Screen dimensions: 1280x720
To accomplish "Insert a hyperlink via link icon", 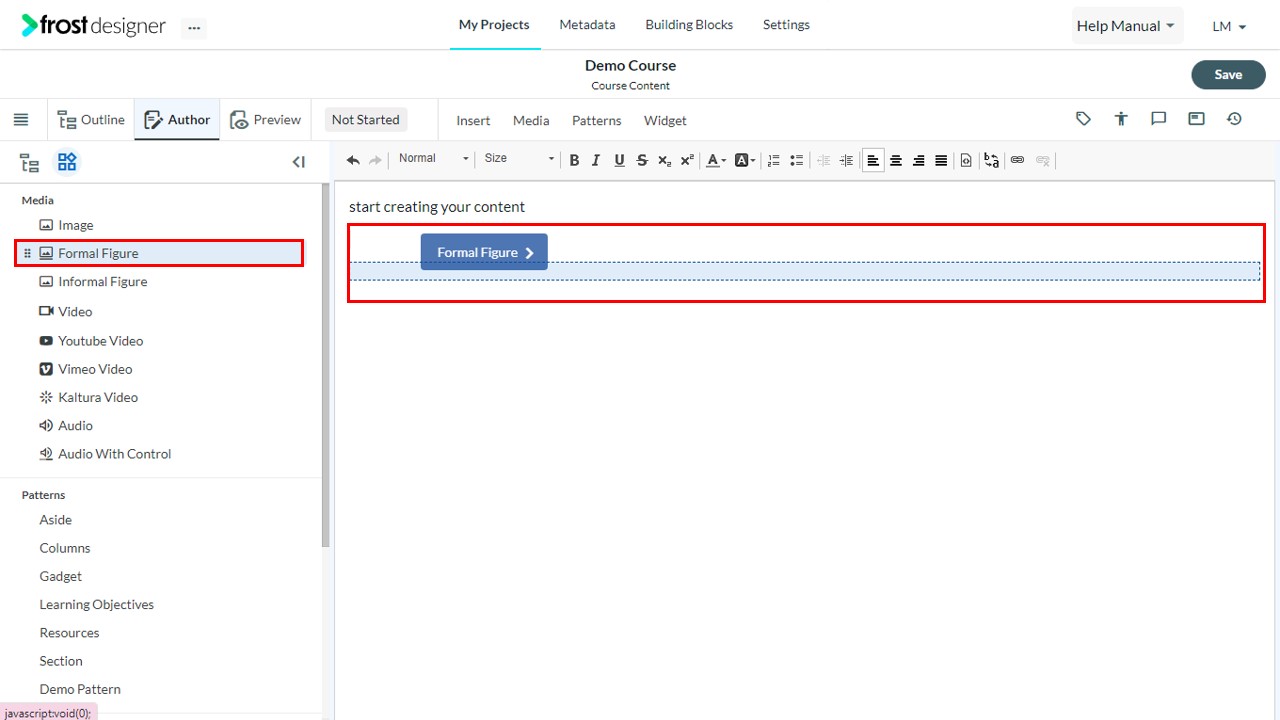I will (1017, 160).
